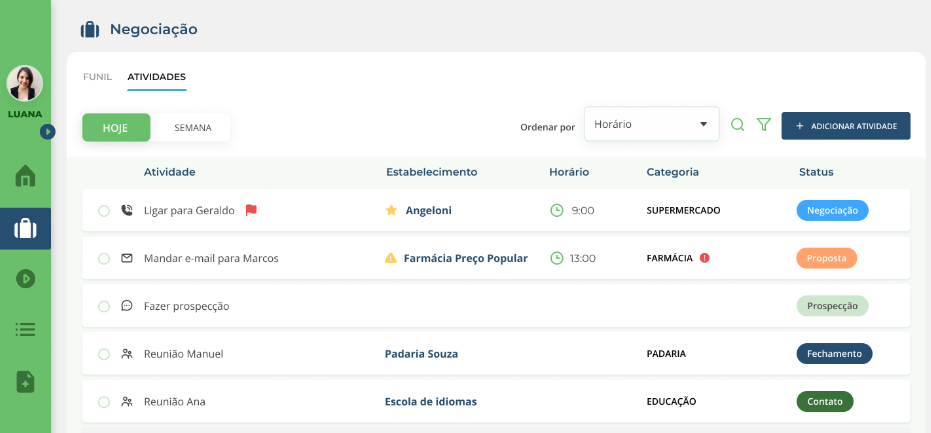
Task: Open the briefcase Negociação sidebar icon
Action: [x=25, y=229]
